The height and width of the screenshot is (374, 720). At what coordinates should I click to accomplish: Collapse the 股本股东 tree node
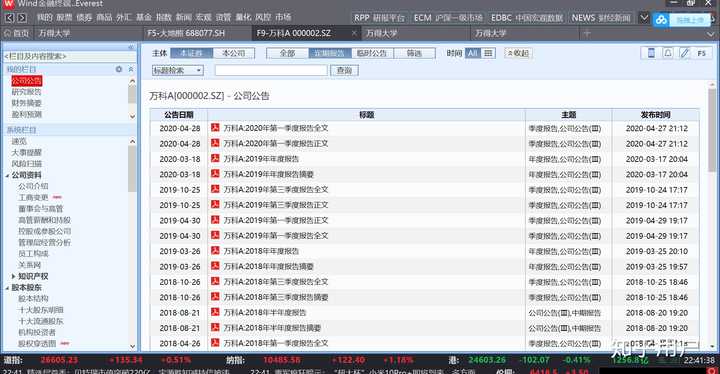[7, 288]
